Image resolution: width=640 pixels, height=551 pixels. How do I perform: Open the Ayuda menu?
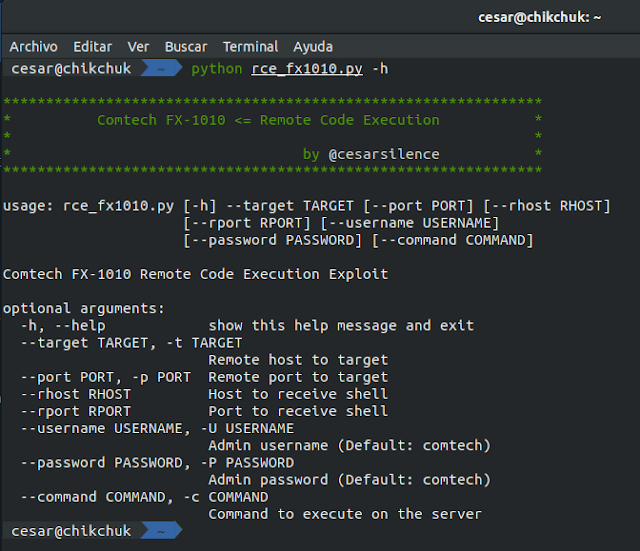point(313,47)
